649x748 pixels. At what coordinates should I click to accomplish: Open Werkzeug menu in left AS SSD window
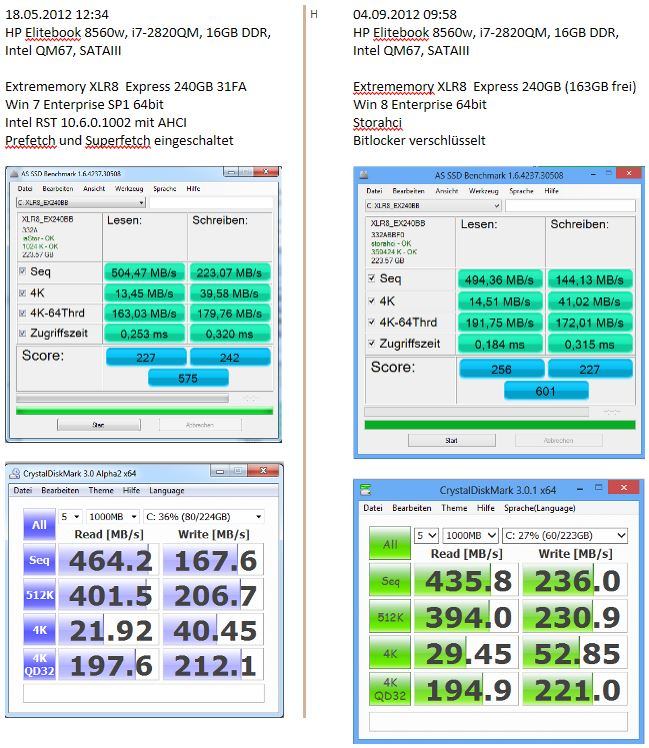[129, 188]
